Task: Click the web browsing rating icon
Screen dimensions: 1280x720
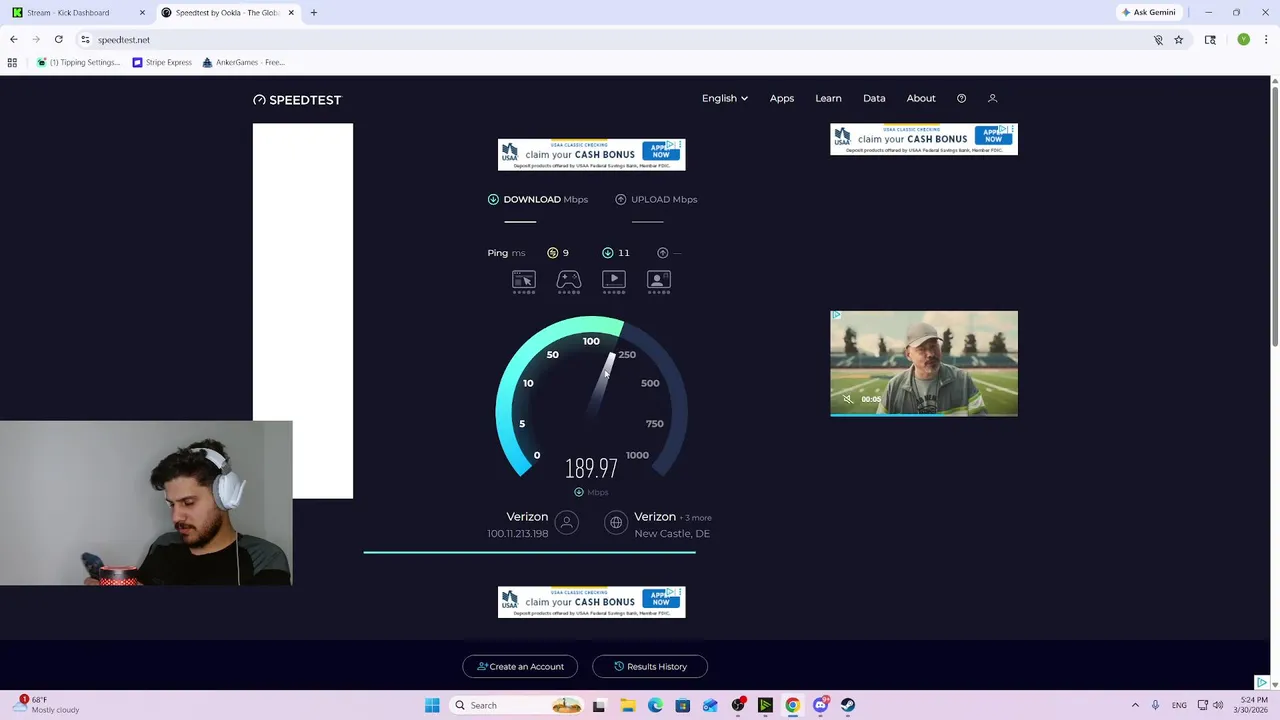Action: (524, 282)
